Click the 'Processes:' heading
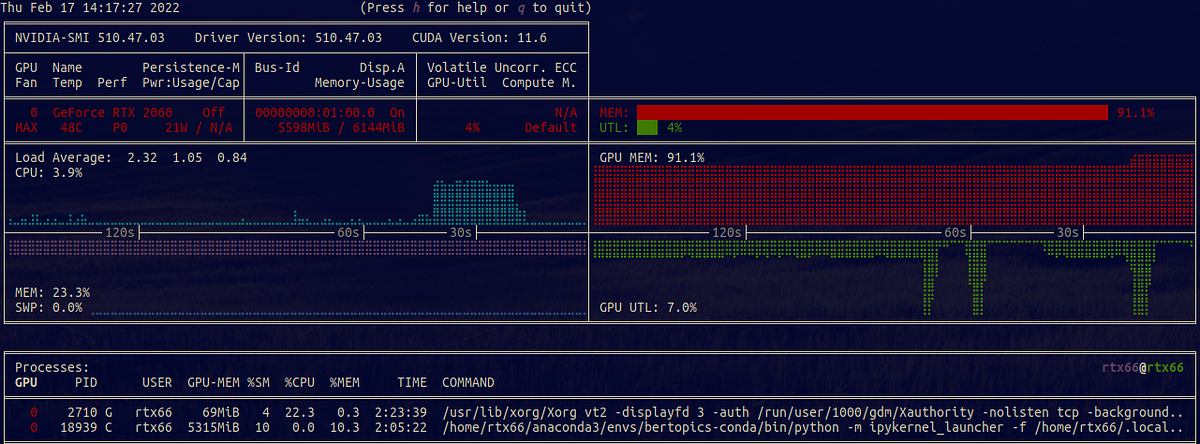1200x444 pixels. click(x=52, y=368)
